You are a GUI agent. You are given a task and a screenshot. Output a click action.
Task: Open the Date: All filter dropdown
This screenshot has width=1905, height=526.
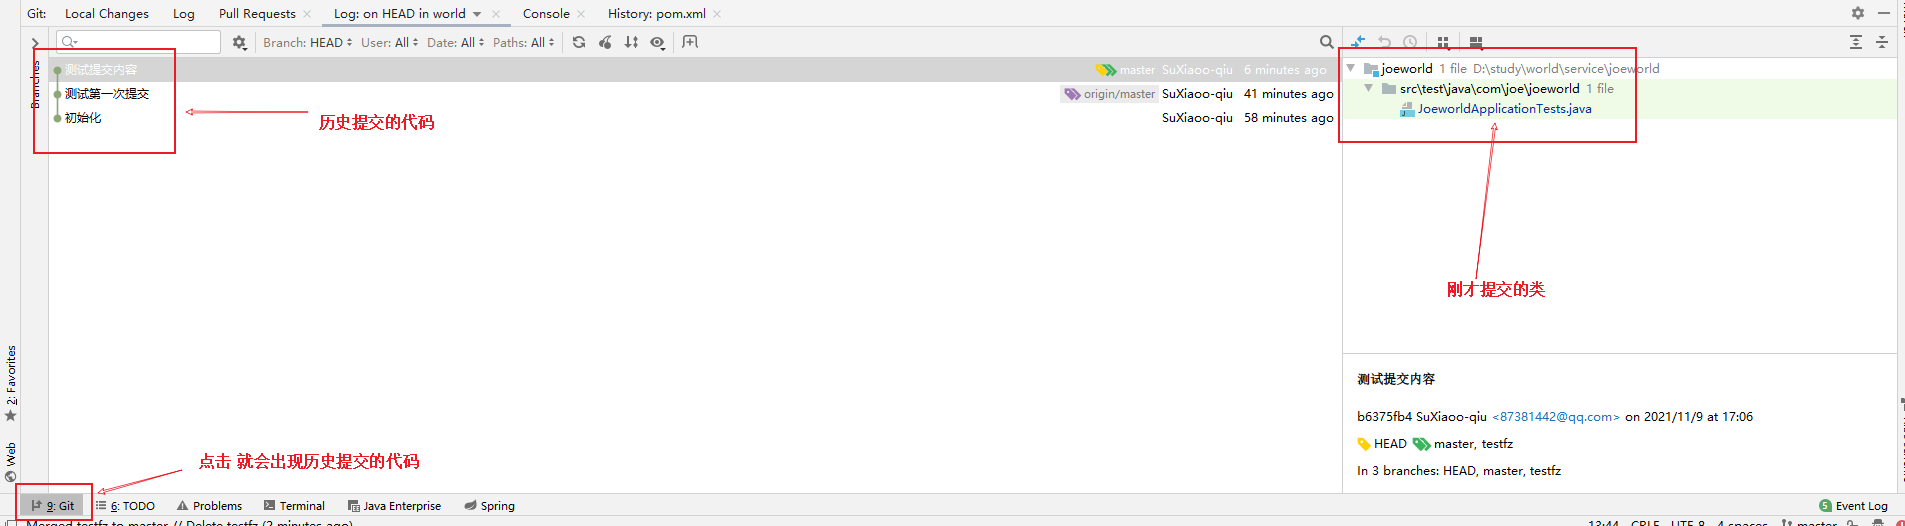pos(455,42)
